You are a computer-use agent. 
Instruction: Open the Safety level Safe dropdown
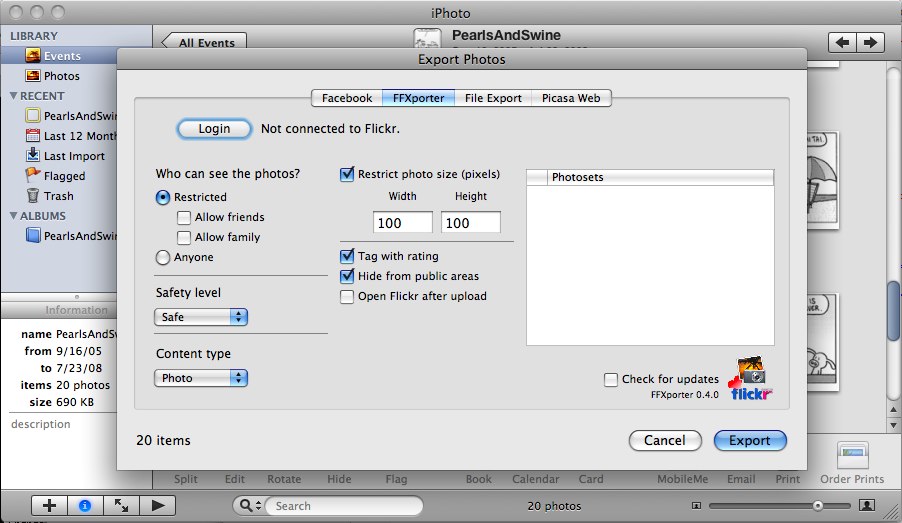201,317
